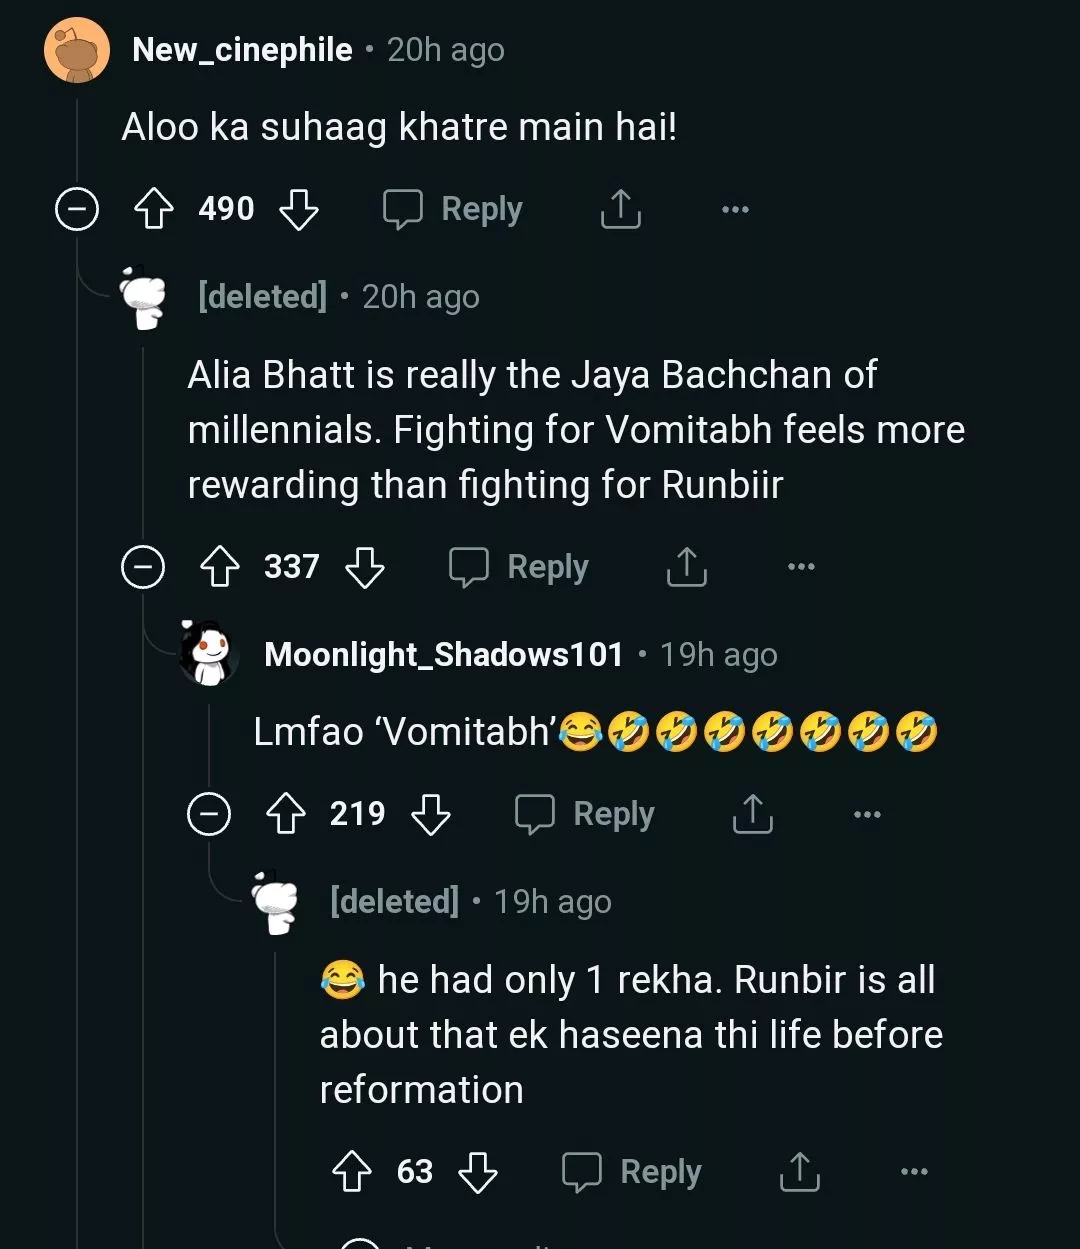Collapse Moonlight_Shadows101's comment thread

(209, 814)
